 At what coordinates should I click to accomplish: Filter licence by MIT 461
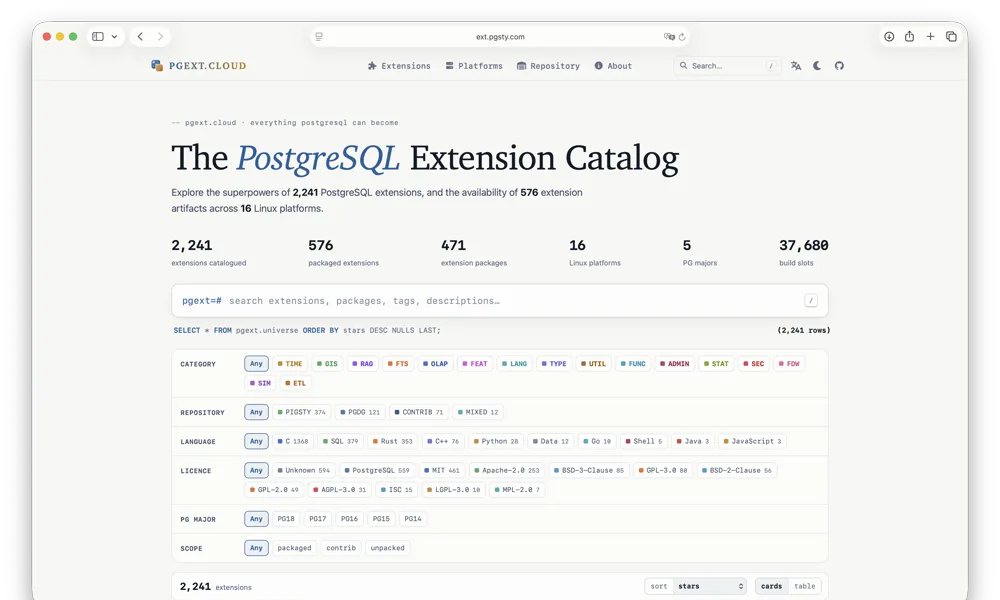click(x=441, y=471)
